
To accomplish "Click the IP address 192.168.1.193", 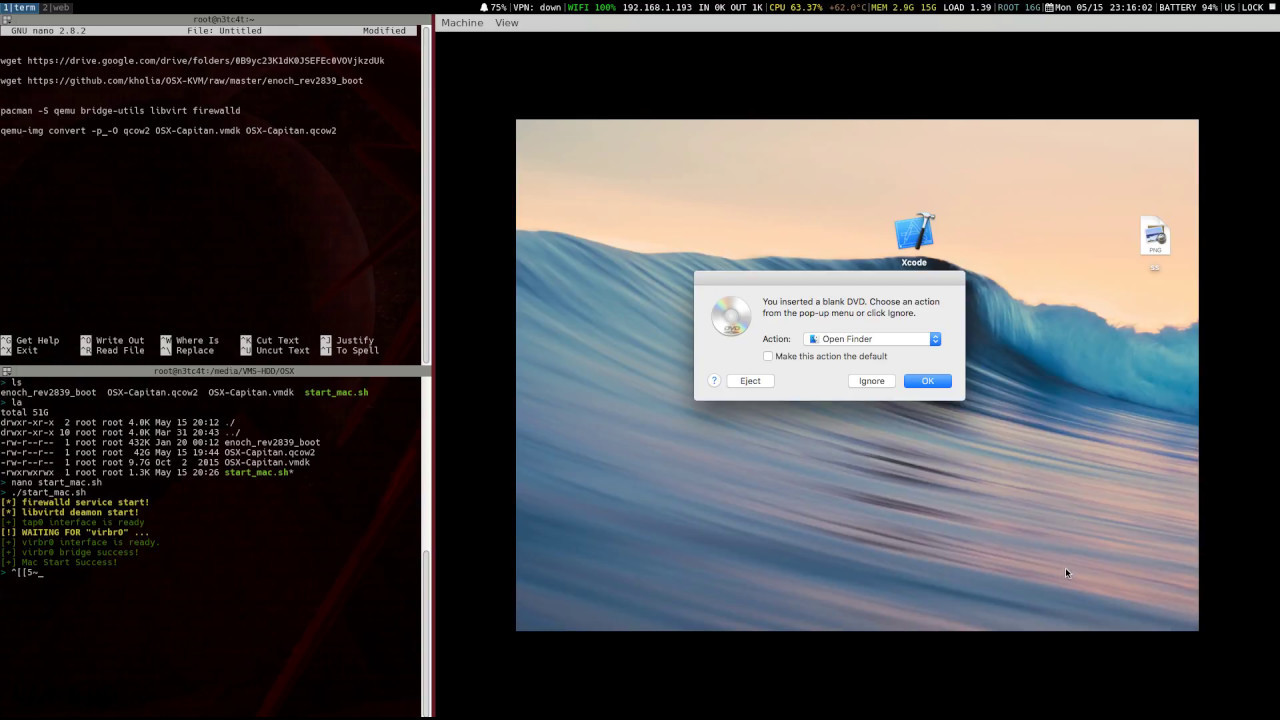I will pos(657,7).
